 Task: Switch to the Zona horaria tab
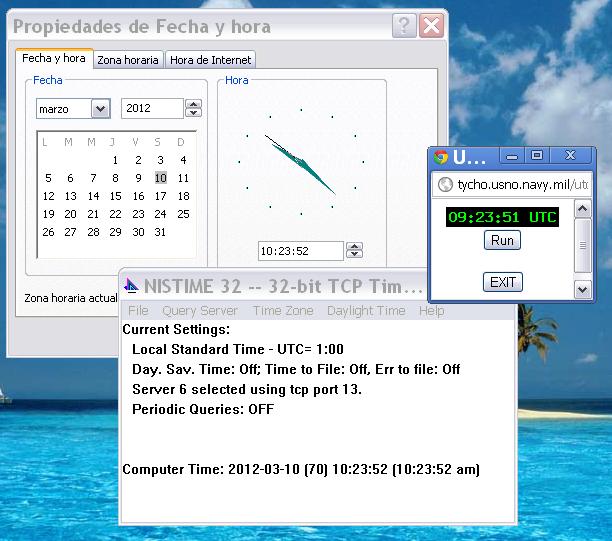pyautogui.click(x=127, y=60)
